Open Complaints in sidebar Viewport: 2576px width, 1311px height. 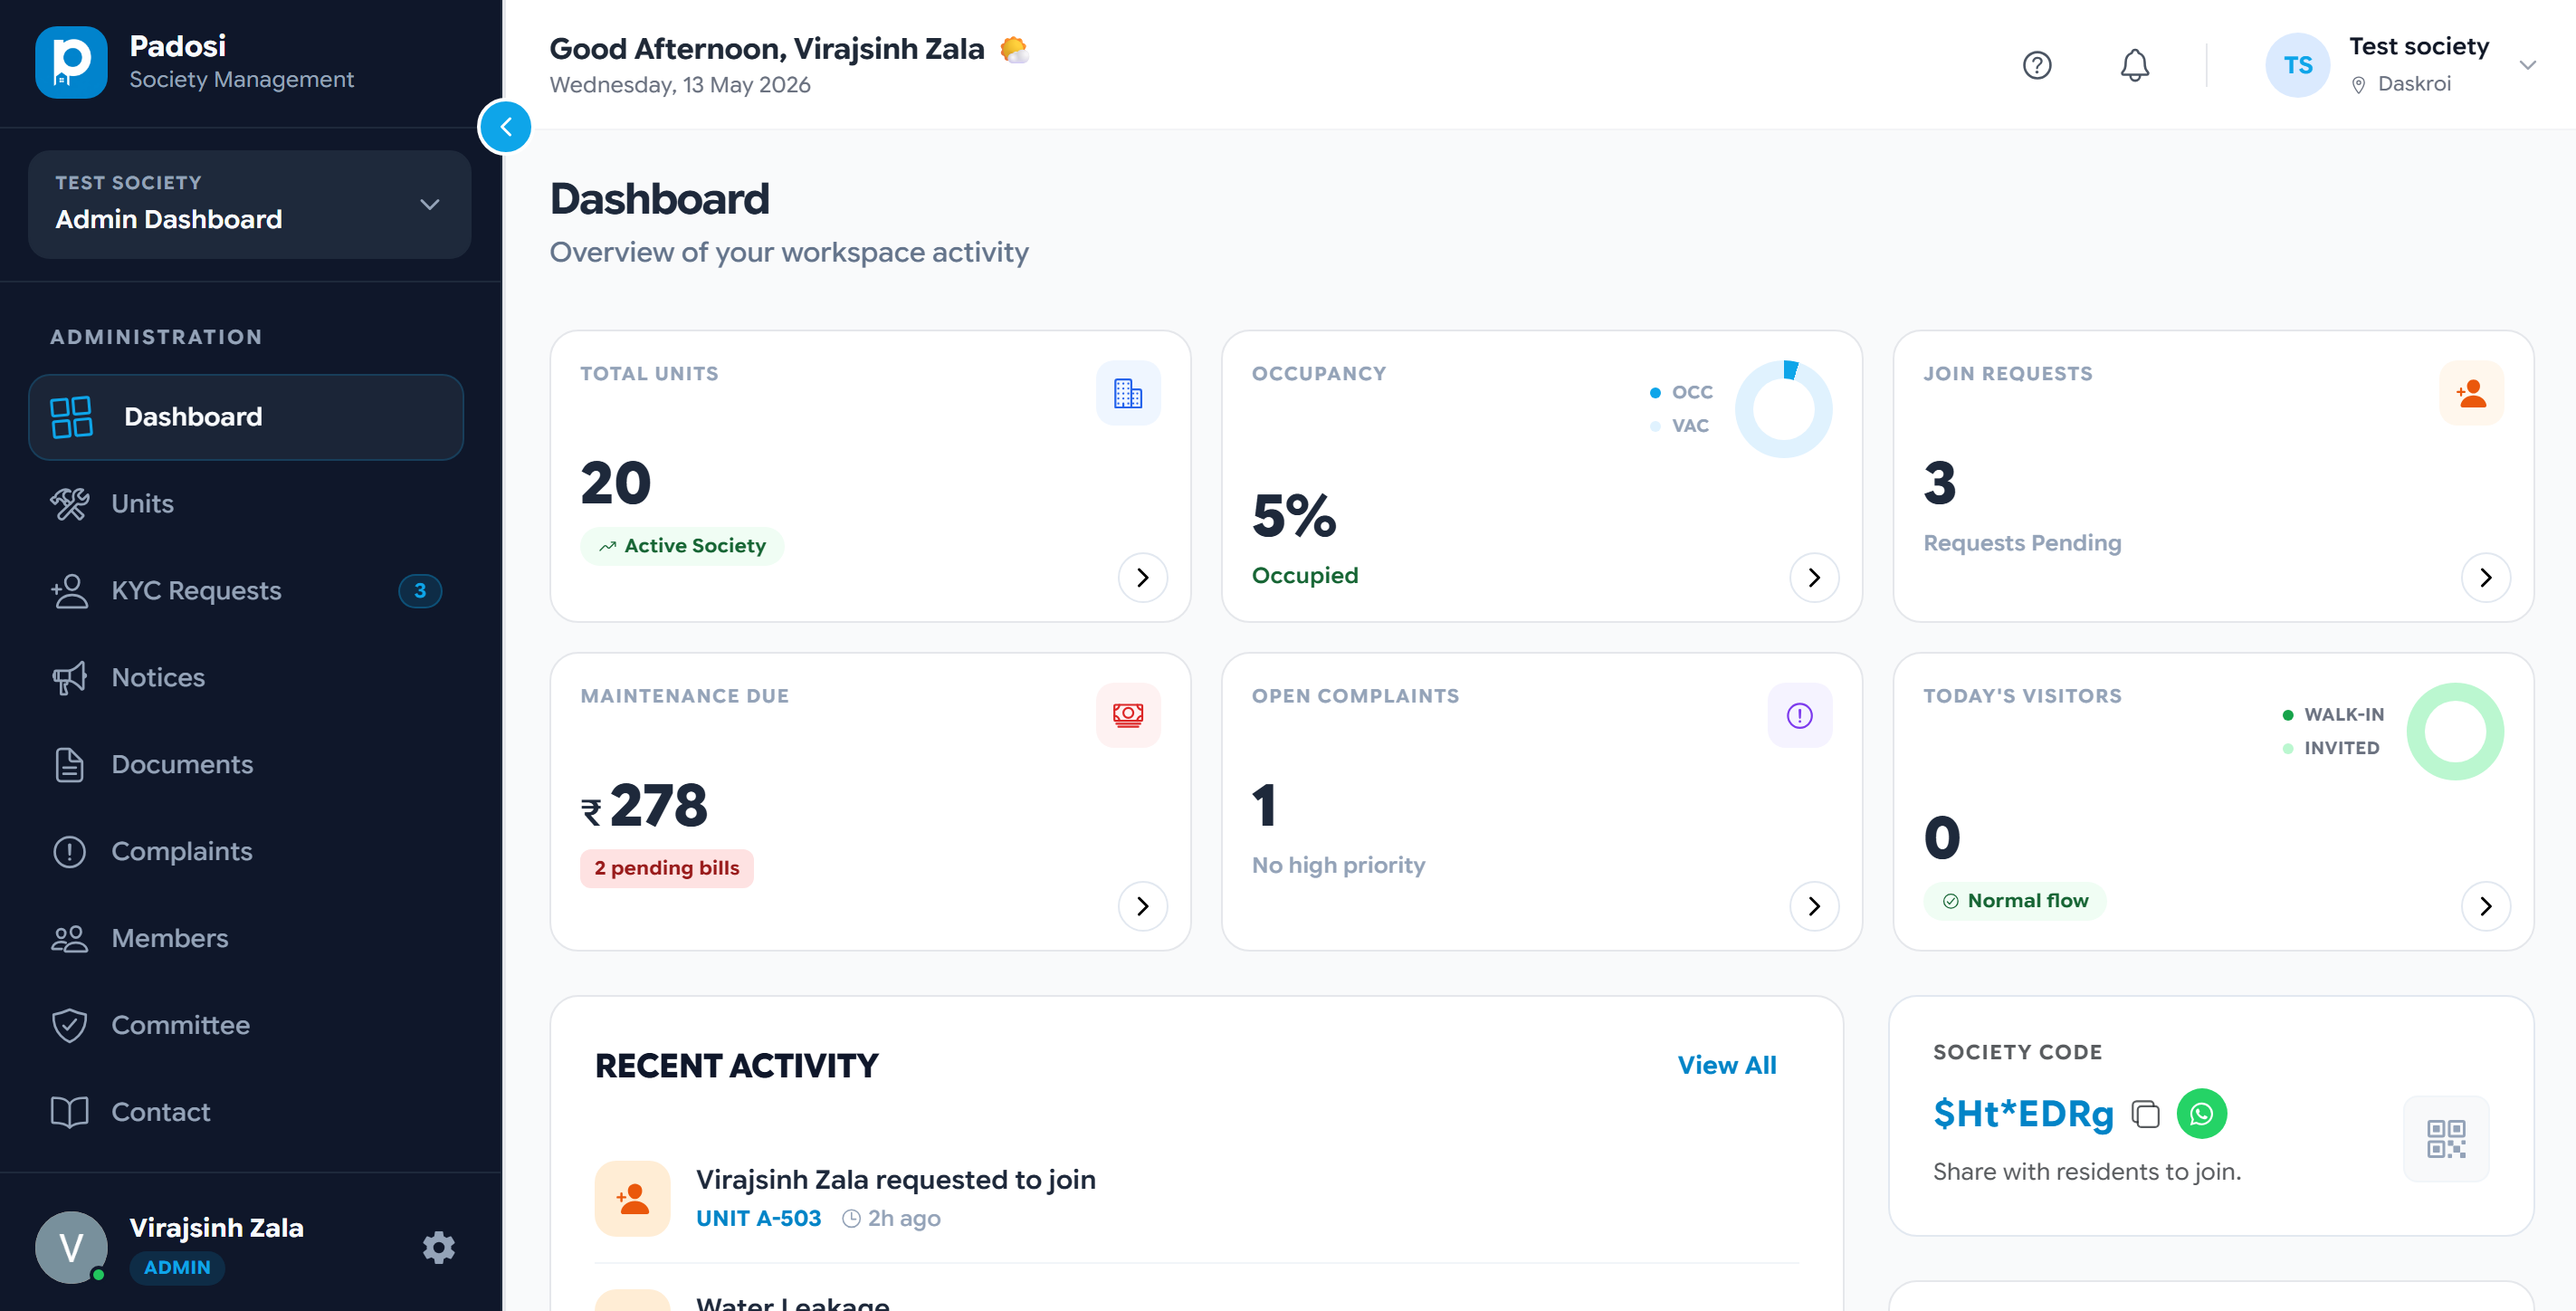(x=246, y=852)
